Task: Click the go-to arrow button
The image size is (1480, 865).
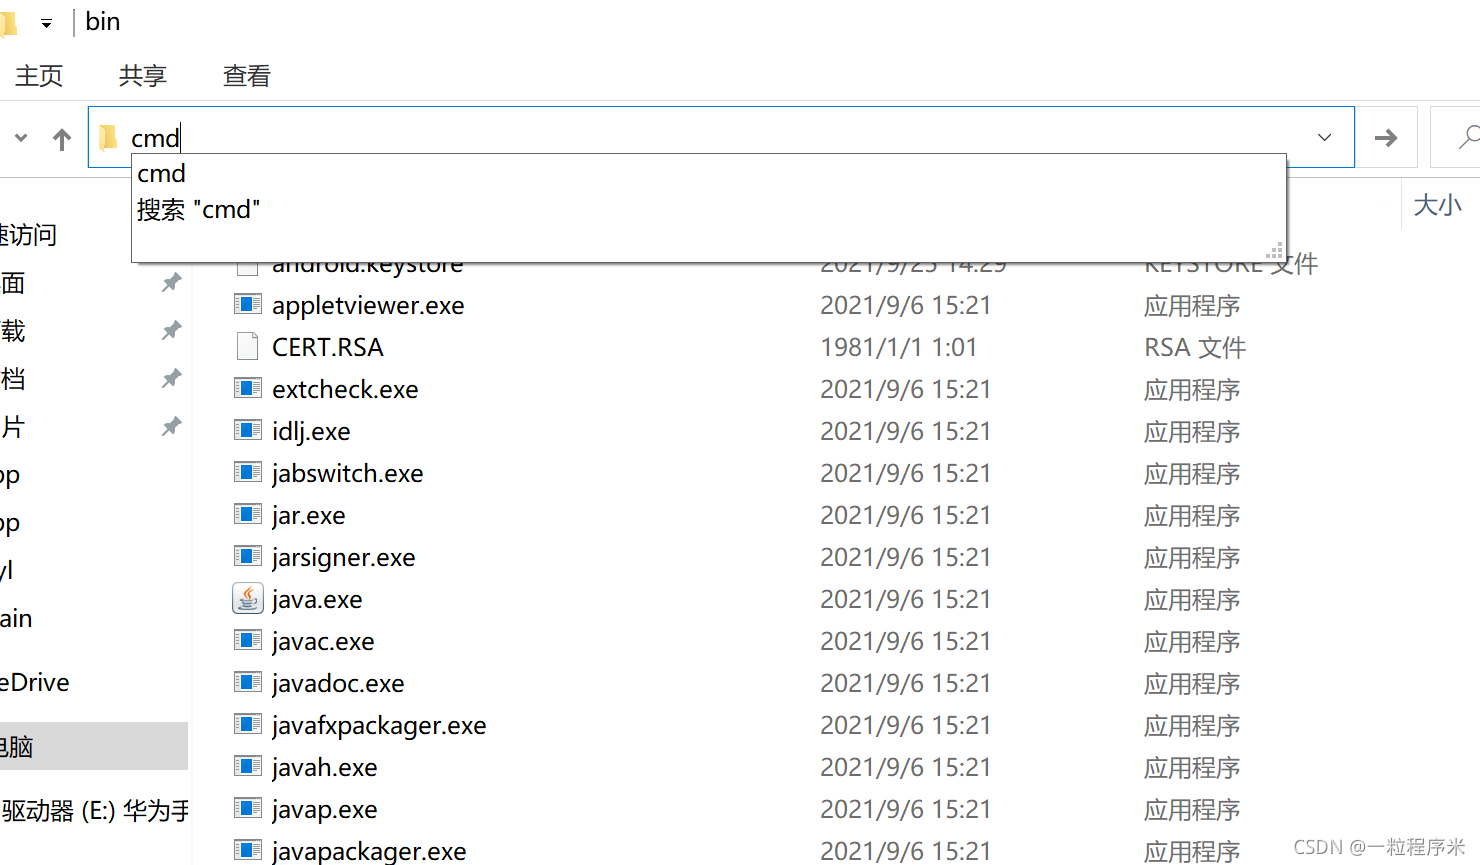Action: coord(1386,138)
